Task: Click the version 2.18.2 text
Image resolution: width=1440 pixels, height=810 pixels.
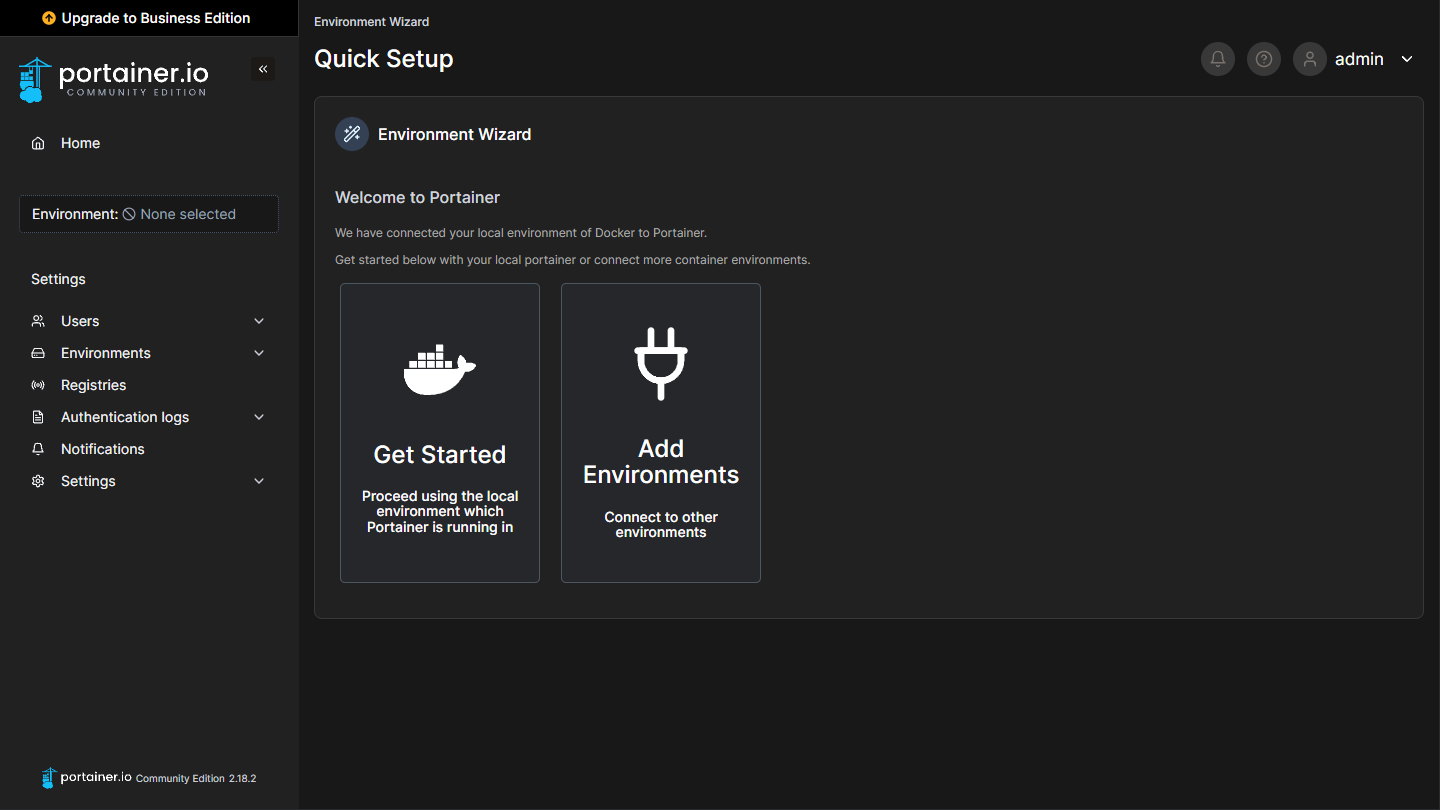Action: coord(243,778)
